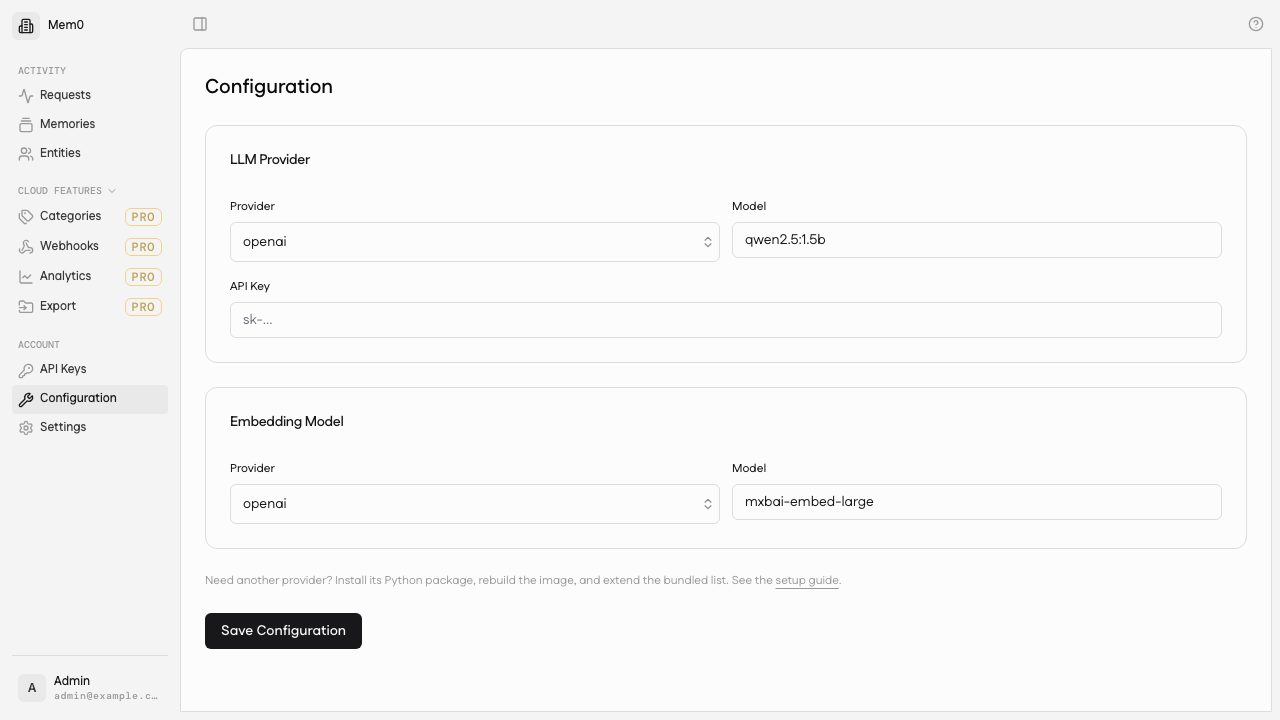Open Webhooks in the sidebar
Screen dimensions: 1280x720
pos(90,246)
